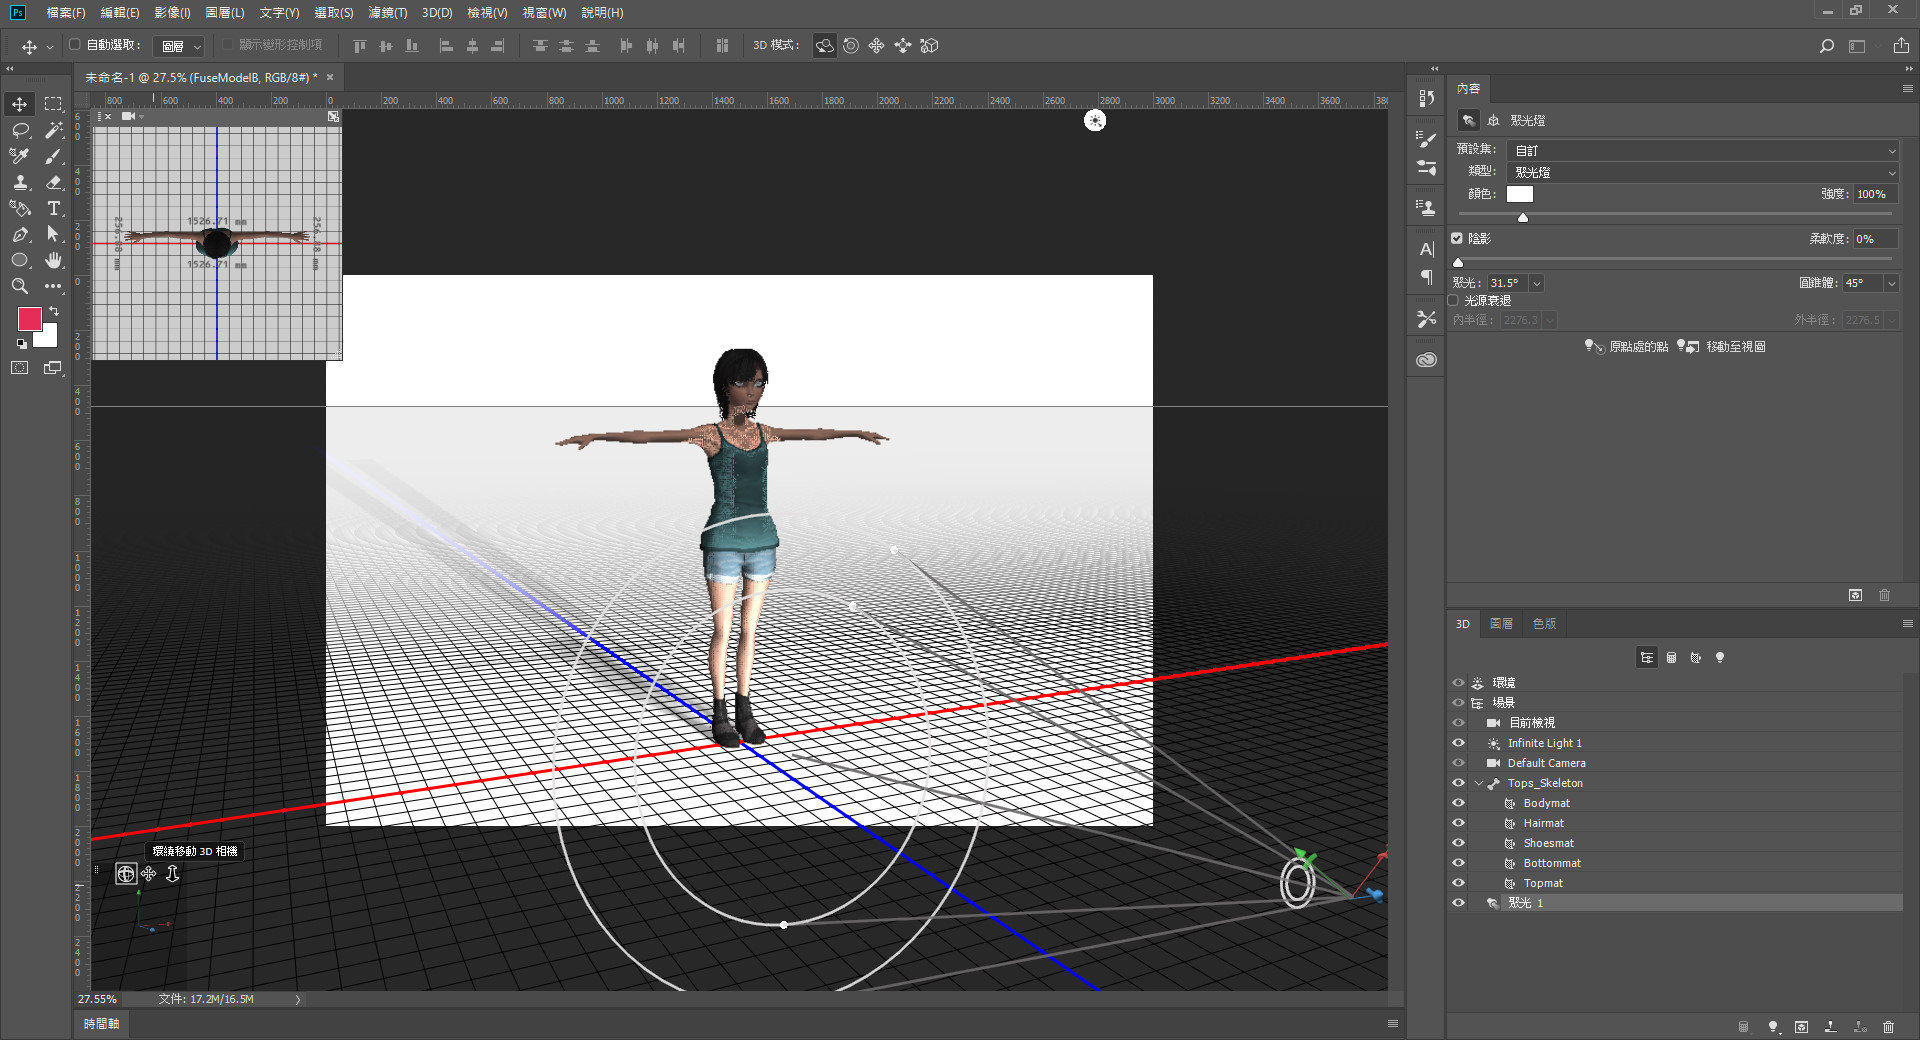Click the white light color swatch
1920x1040 pixels.
click(1520, 195)
